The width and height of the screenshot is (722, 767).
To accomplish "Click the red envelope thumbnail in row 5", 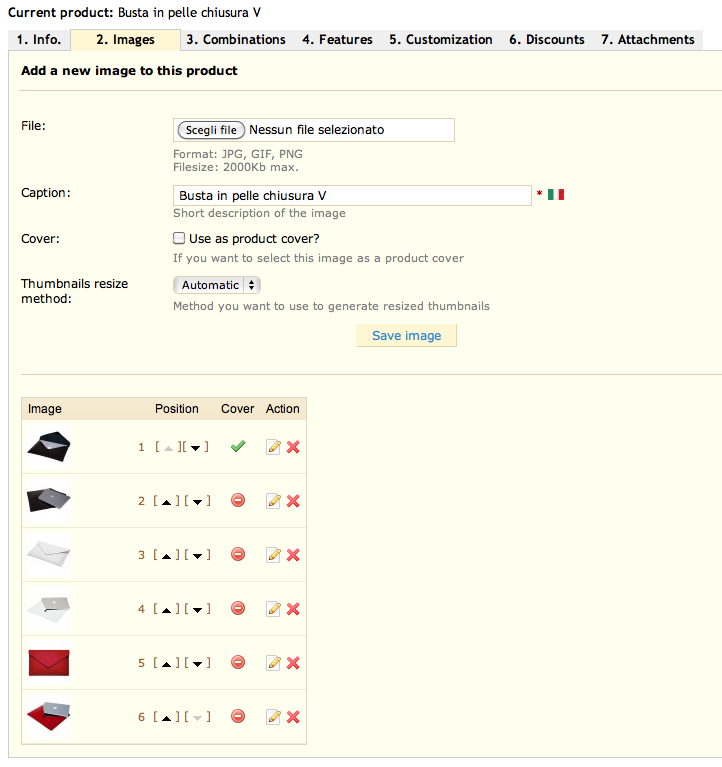I will (49, 663).
